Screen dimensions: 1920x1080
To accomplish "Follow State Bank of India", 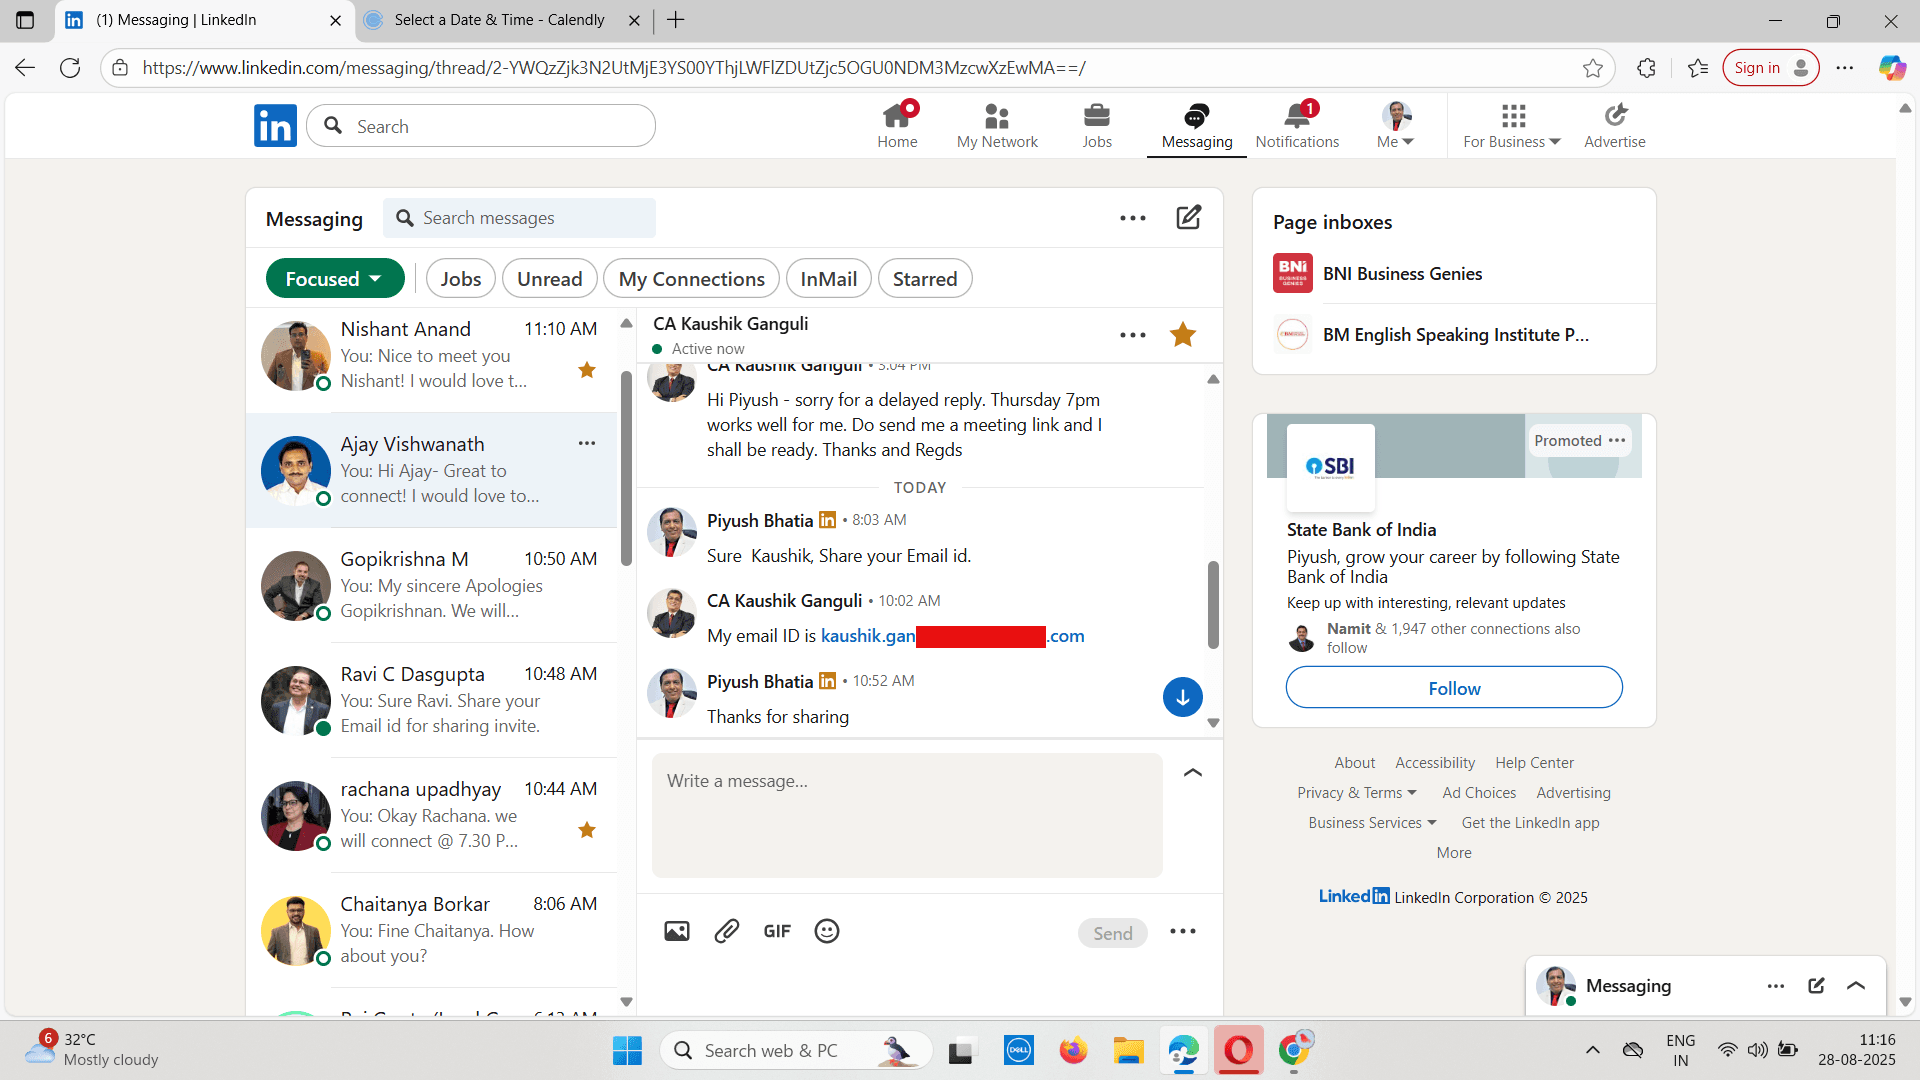I will [1454, 688].
